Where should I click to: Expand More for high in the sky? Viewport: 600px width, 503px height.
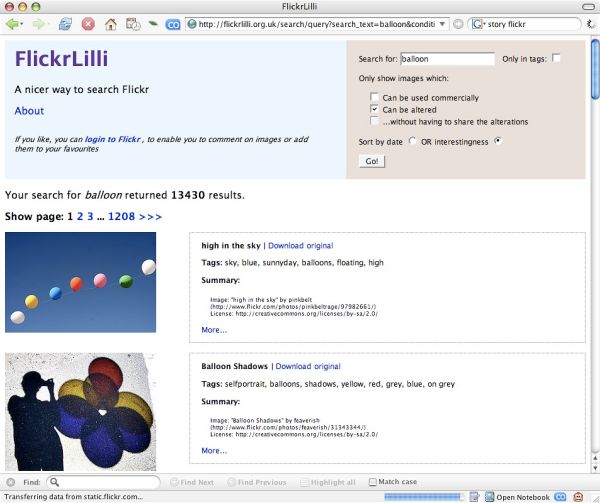point(214,330)
